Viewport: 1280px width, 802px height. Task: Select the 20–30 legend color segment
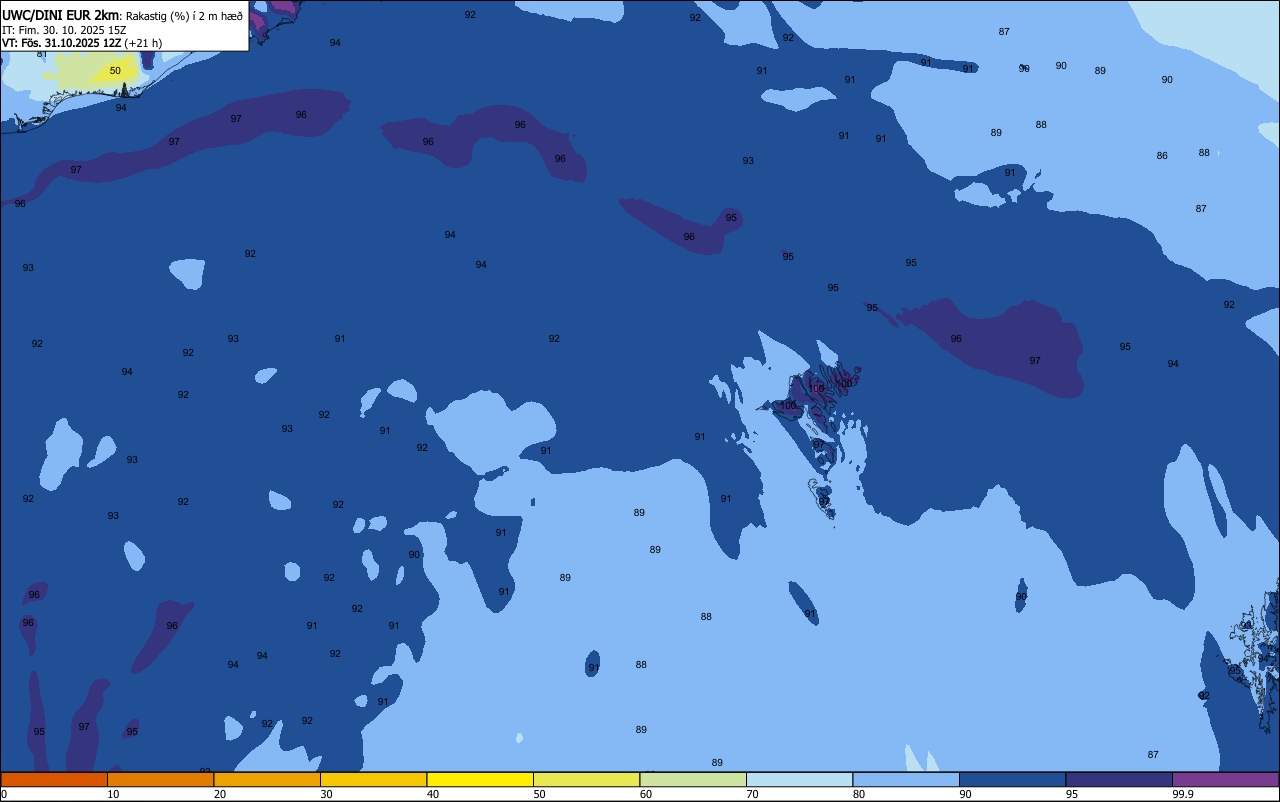point(267,779)
